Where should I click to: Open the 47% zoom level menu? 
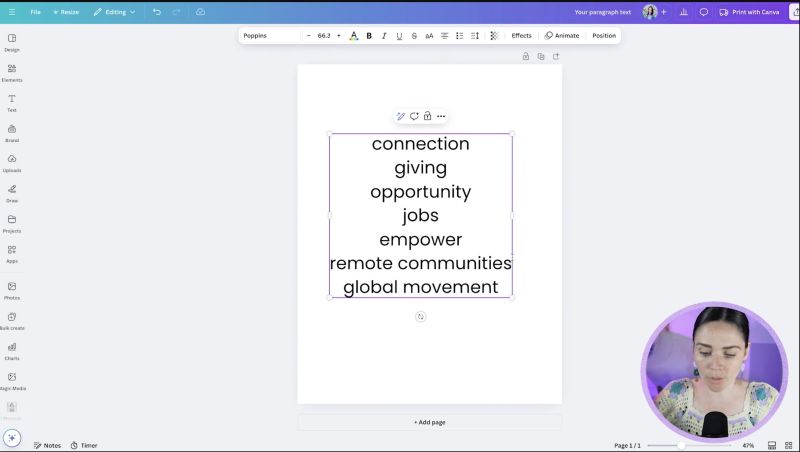tap(748, 445)
